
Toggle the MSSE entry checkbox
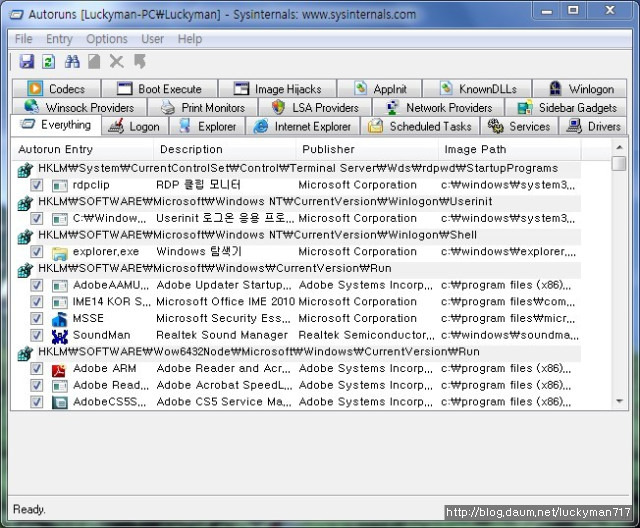pyautogui.click(x=36, y=319)
